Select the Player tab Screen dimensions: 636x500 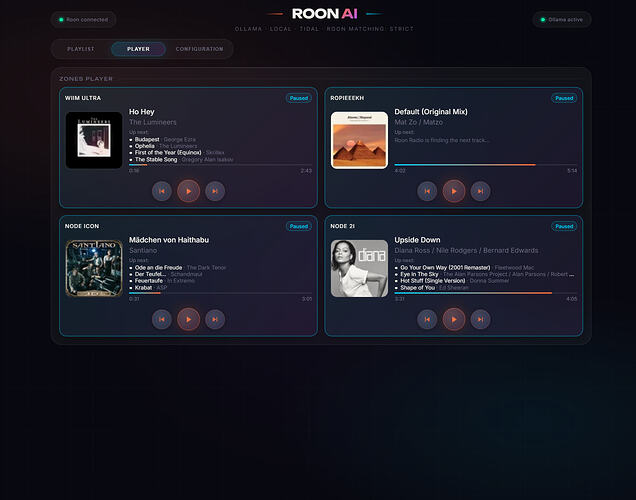coord(138,49)
